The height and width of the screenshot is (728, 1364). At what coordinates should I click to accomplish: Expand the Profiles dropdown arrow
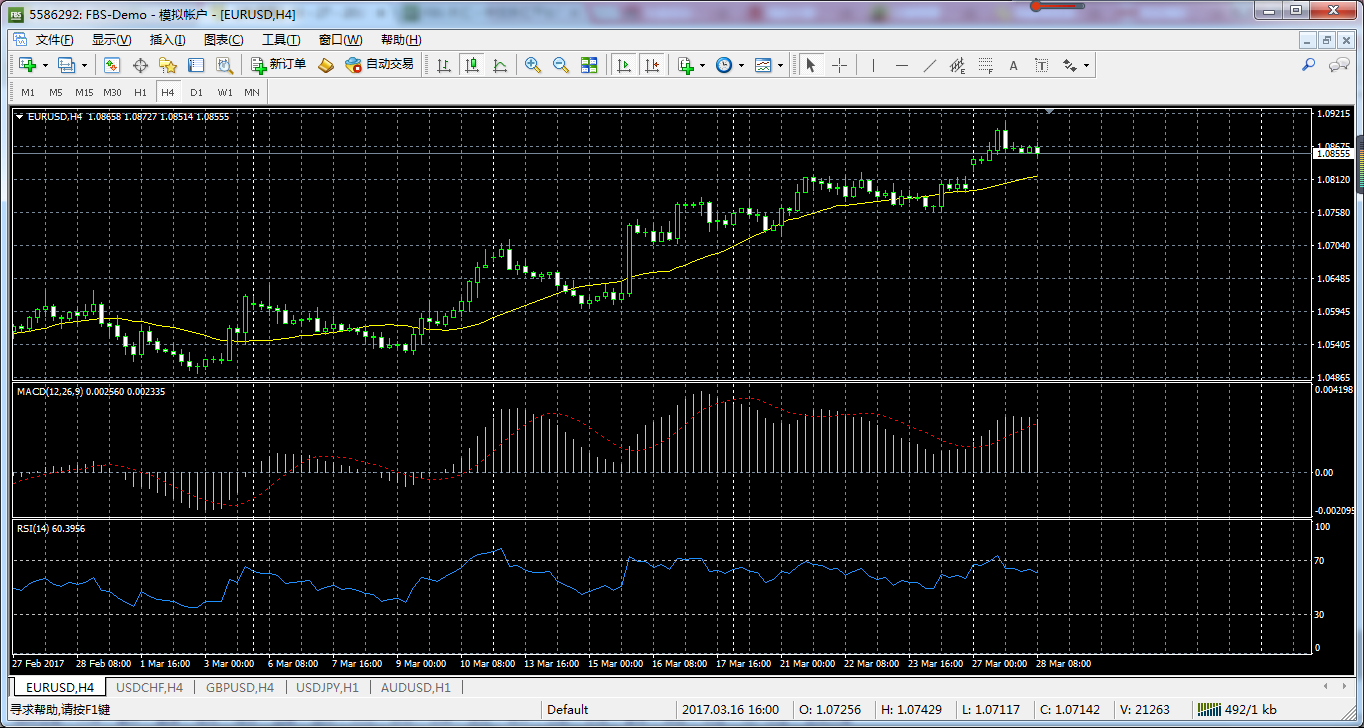coord(84,65)
